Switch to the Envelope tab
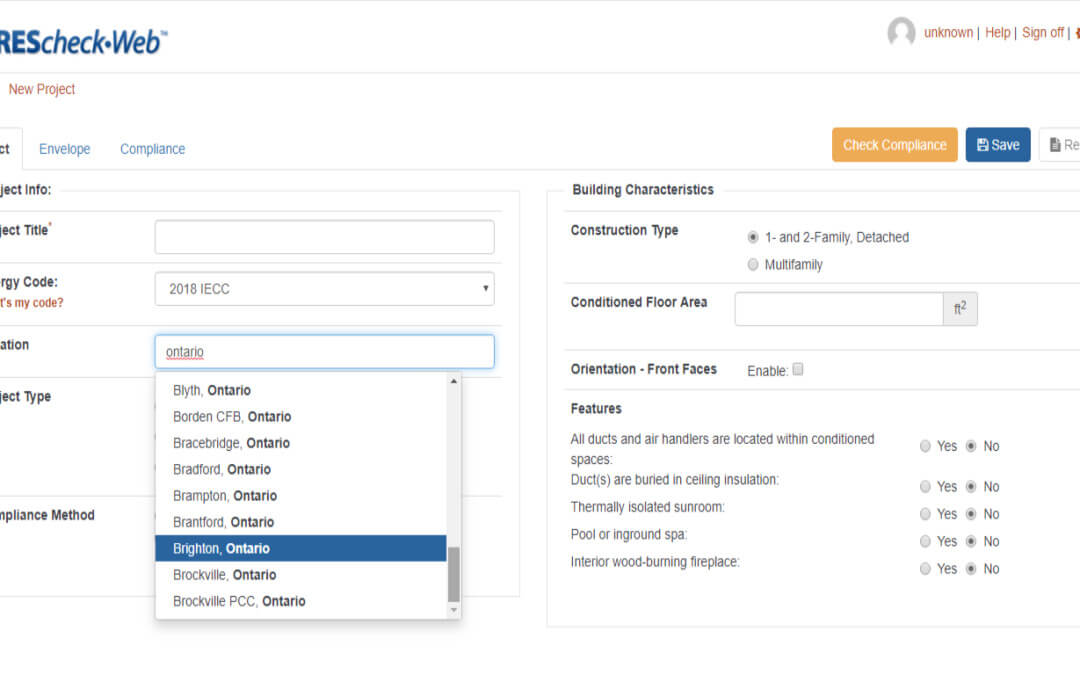 pos(64,149)
